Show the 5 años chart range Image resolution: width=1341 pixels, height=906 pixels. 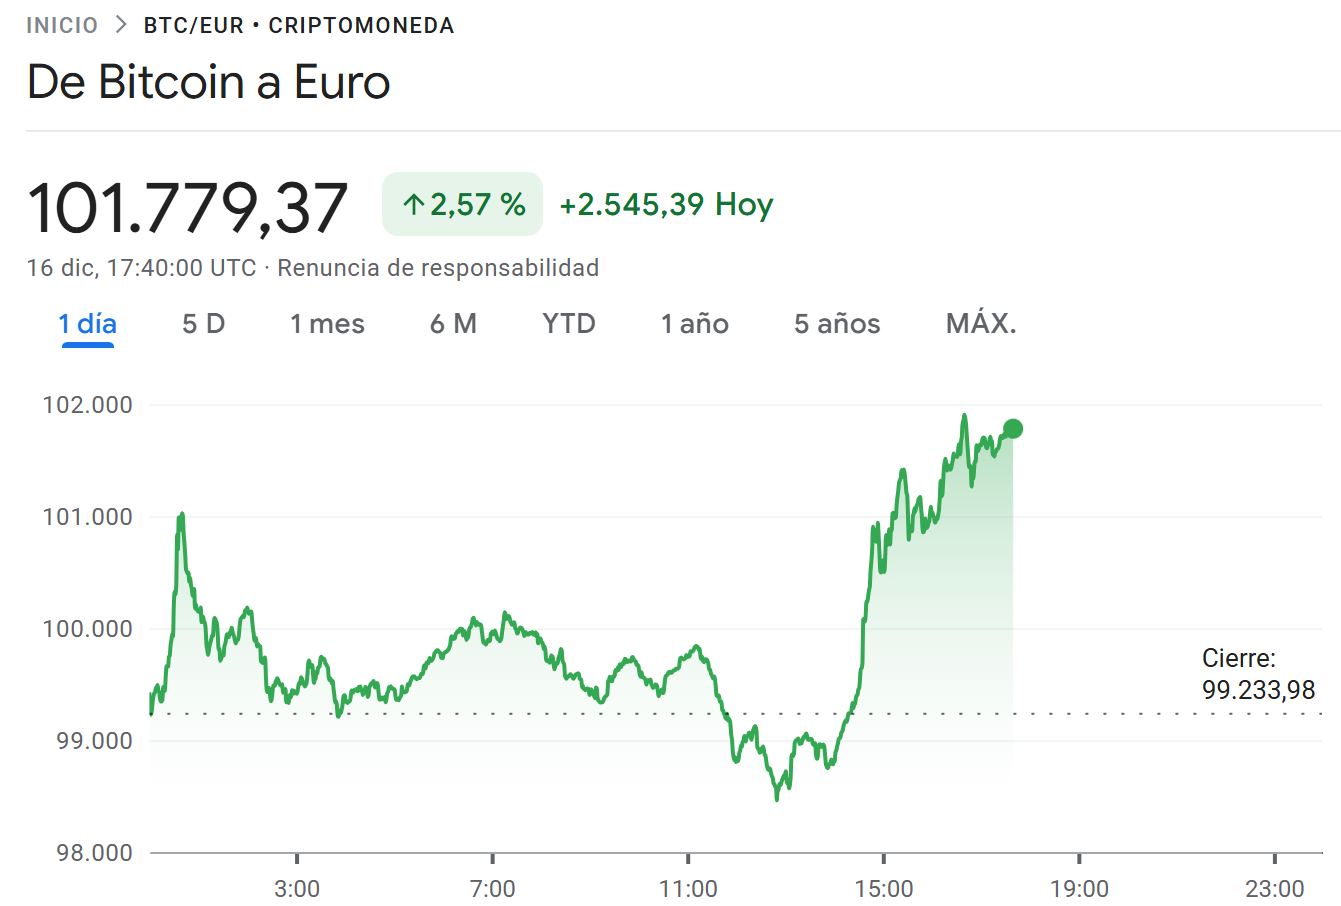point(837,324)
